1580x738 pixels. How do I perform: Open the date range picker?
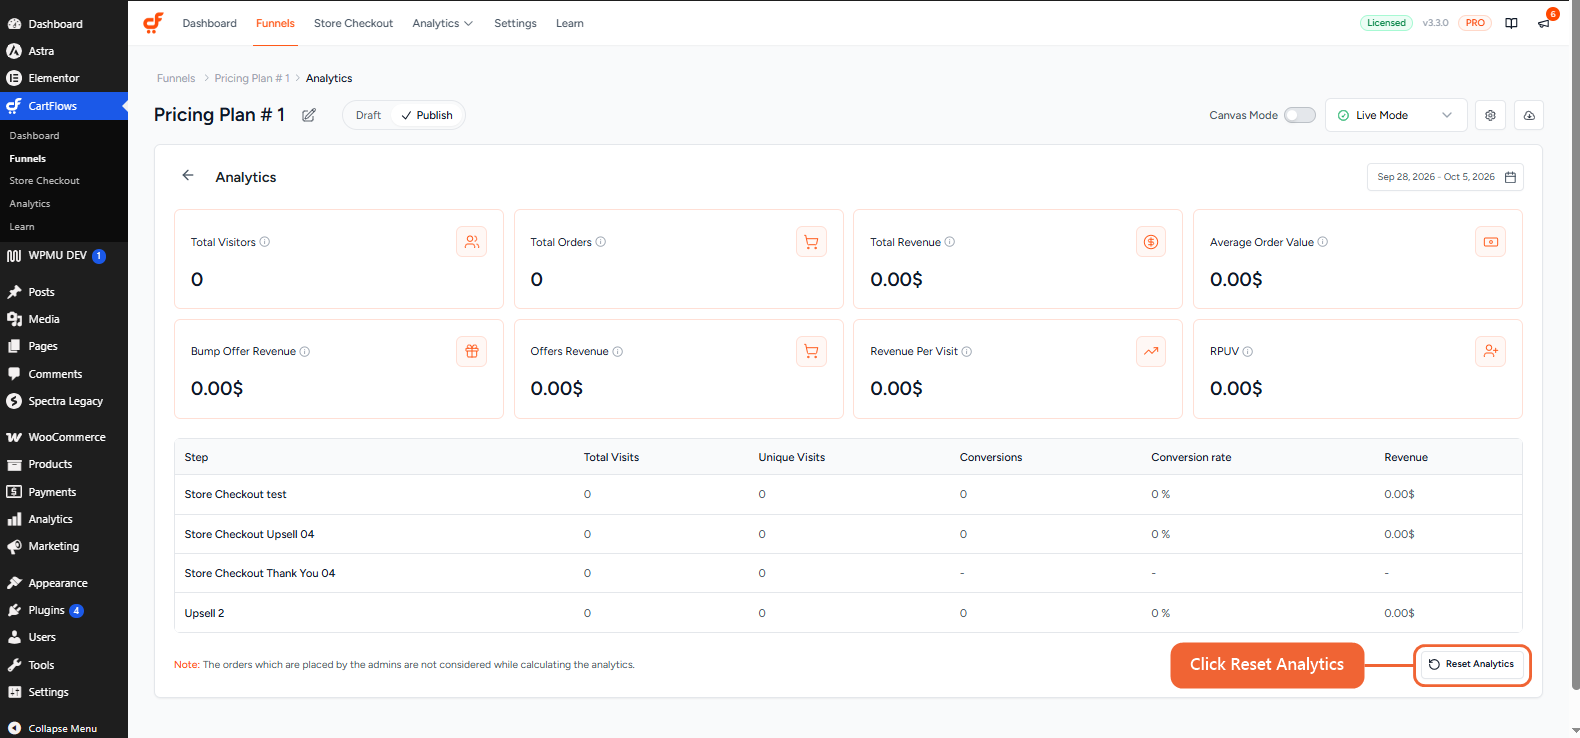tap(1445, 177)
